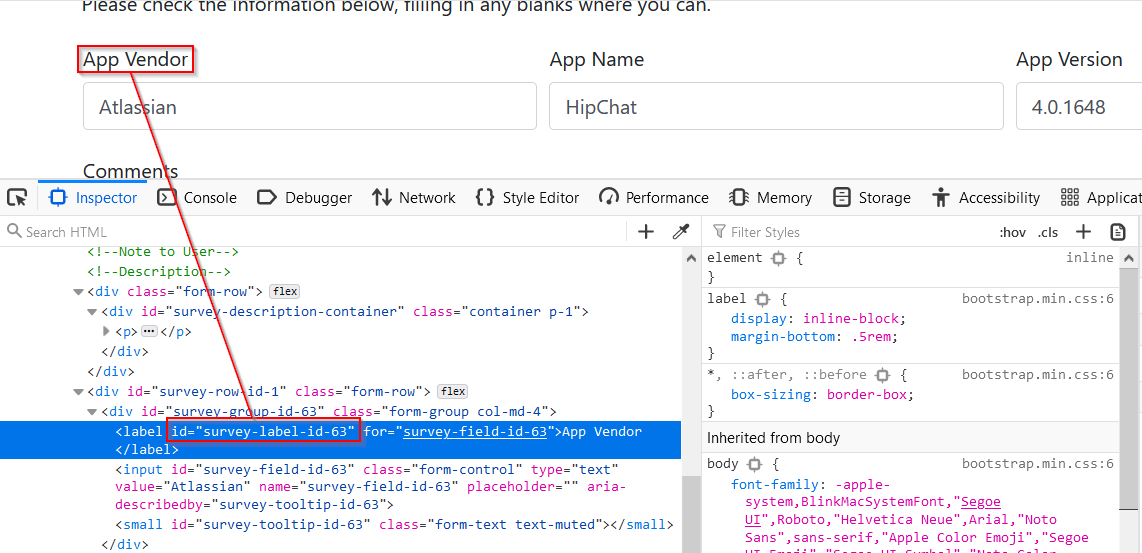Toggle print media simulation page icon
The width and height of the screenshot is (1142, 553).
pyautogui.click(x=1118, y=232)
